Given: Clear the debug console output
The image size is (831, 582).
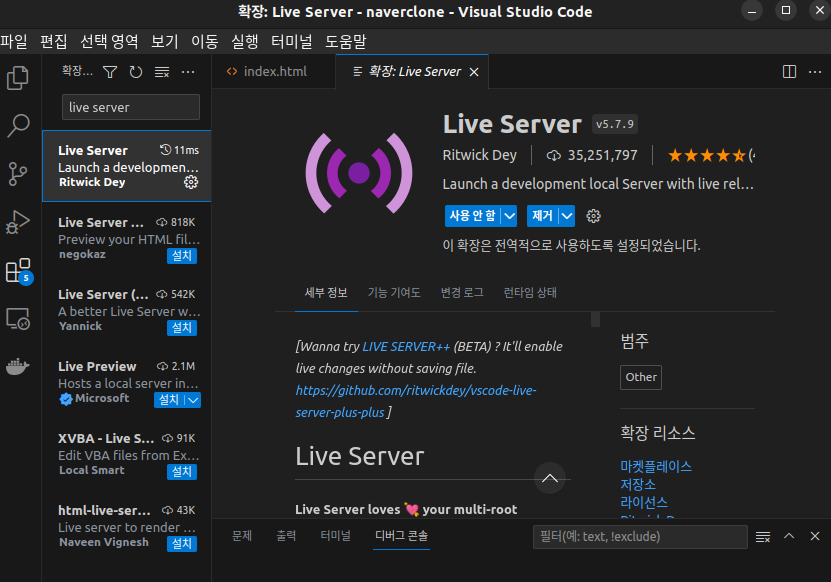Looking at the screenshot, I should click(763, 537).
